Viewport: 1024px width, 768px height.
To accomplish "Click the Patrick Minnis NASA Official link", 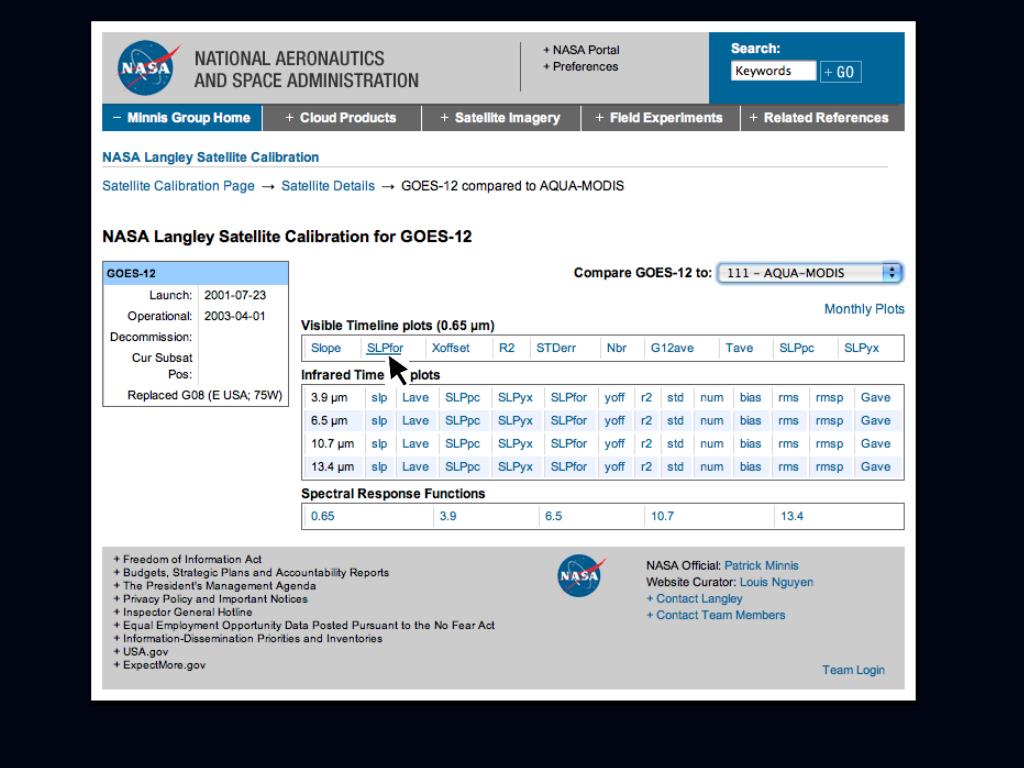I will pyautogui.click(x=761, y=566).
